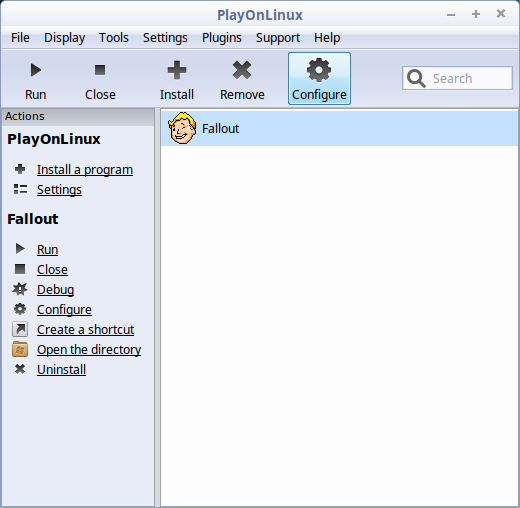Open the sidebar Settings link
The height and width of the screenshot is (508, 520).
click(x=59, y=190)
